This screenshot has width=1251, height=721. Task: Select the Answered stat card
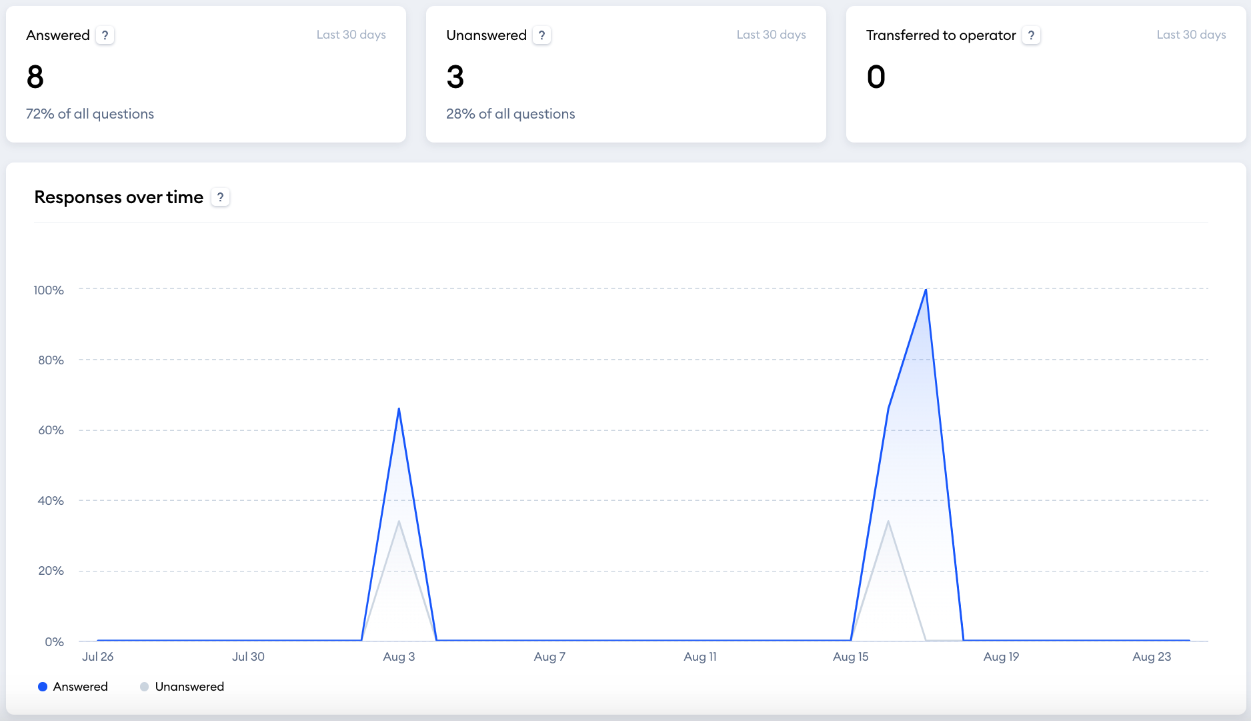(x=205, y=74)
